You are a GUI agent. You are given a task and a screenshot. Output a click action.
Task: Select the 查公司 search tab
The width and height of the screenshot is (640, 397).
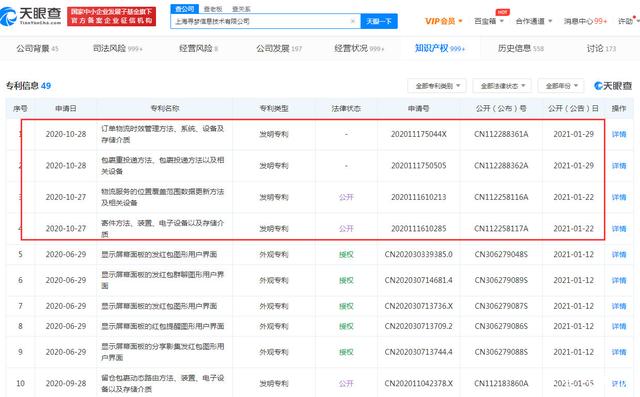pos(184,9)
